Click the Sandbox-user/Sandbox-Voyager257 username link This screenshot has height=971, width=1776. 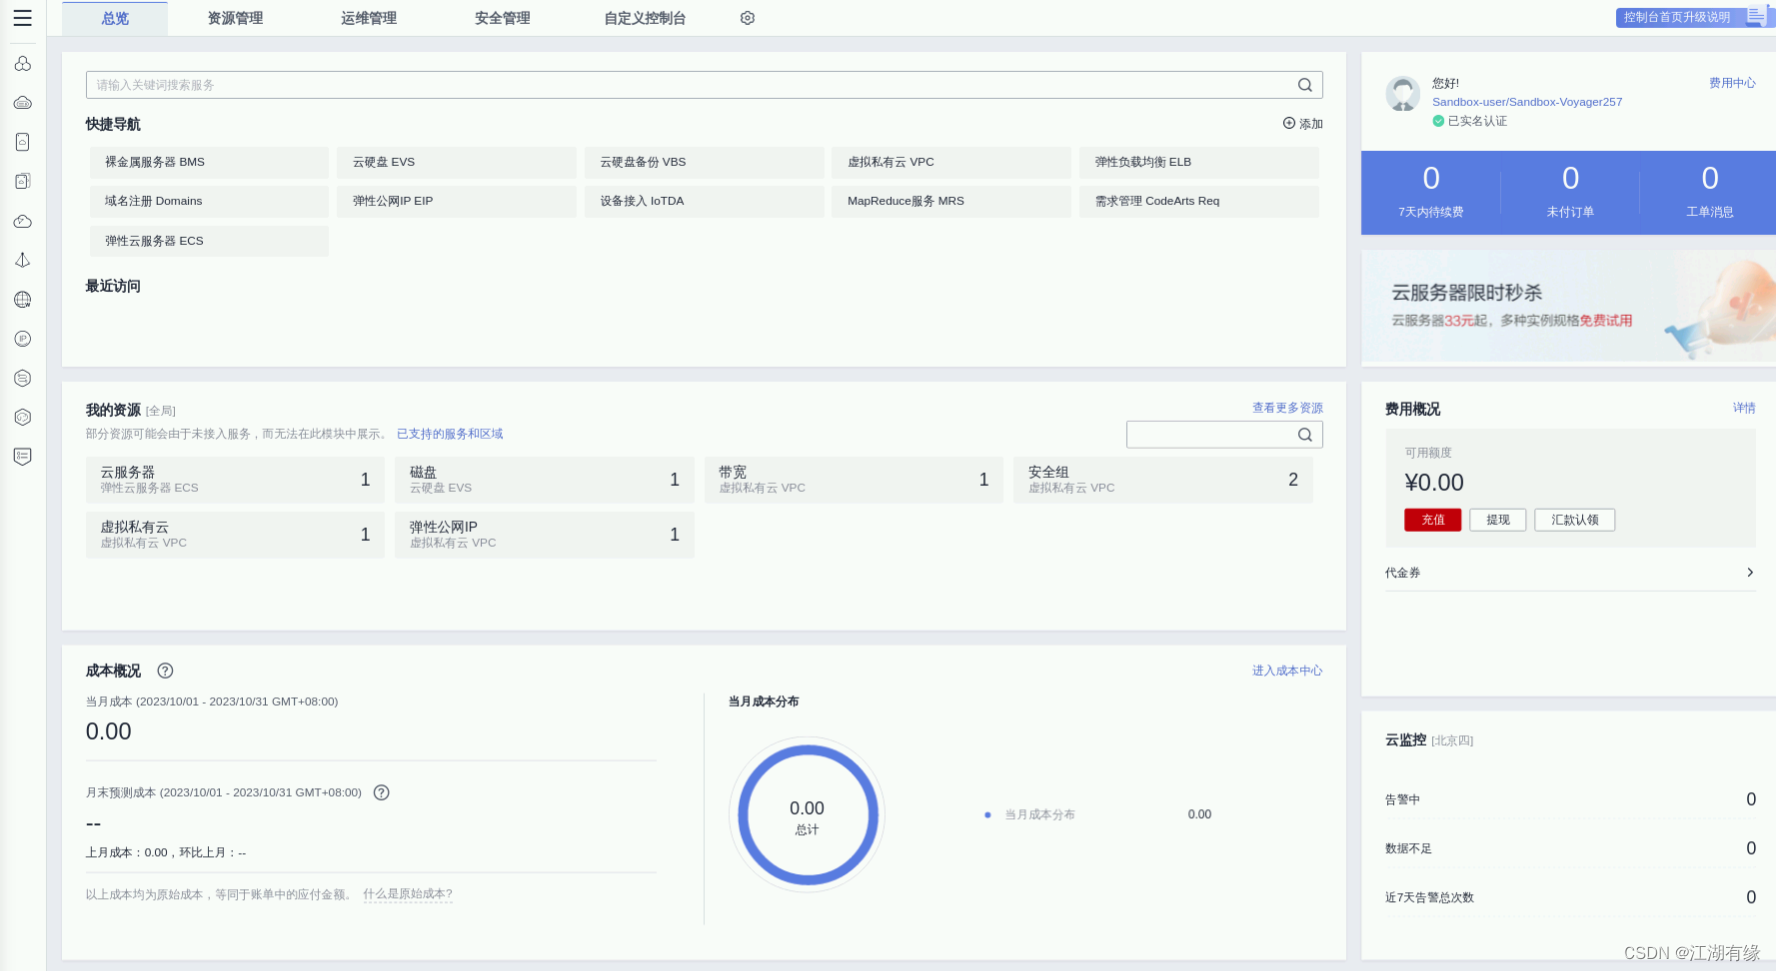1527,102
